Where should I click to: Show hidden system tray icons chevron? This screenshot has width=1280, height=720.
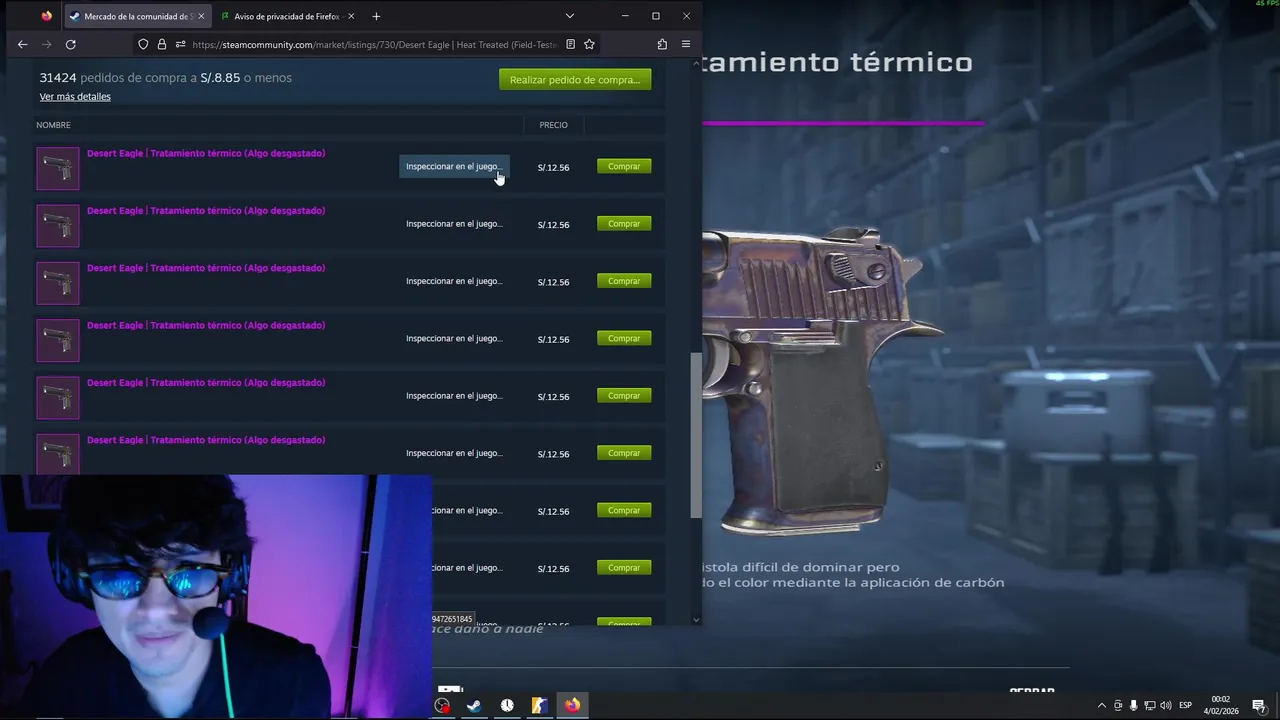click(1102, 705)
